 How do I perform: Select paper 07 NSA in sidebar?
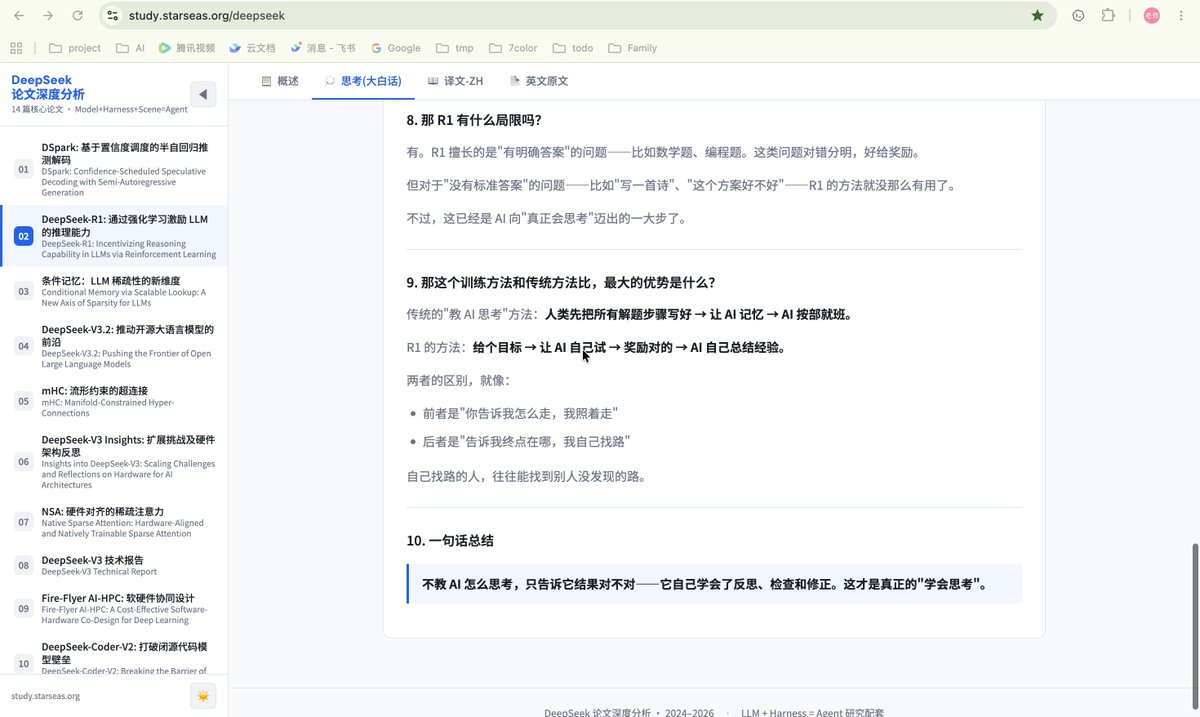pos(114,522)
